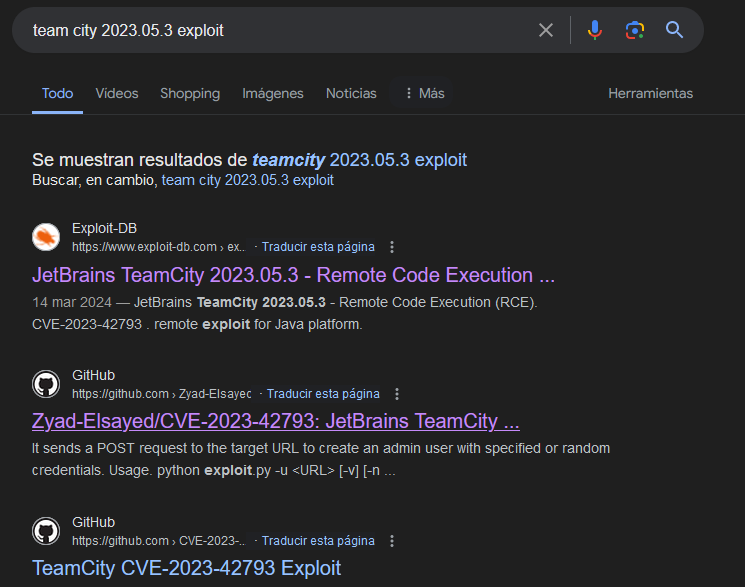Click the https://github.com › CVE-2023- URL text

point(159,541)
